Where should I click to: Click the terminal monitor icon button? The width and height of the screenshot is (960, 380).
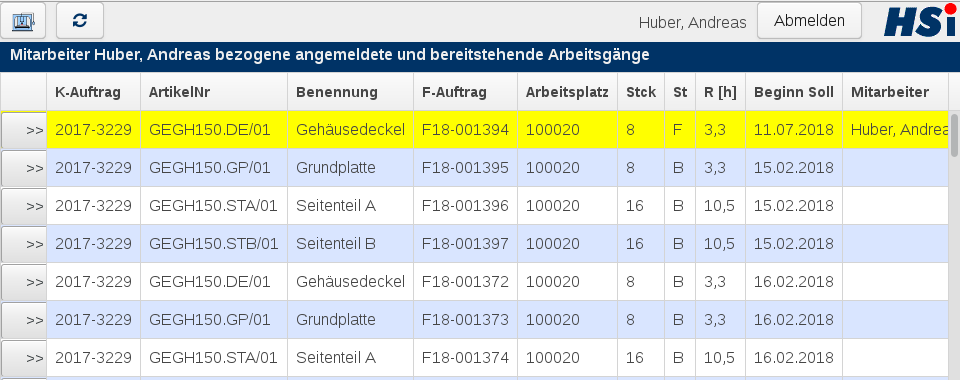tap(24, 21)
